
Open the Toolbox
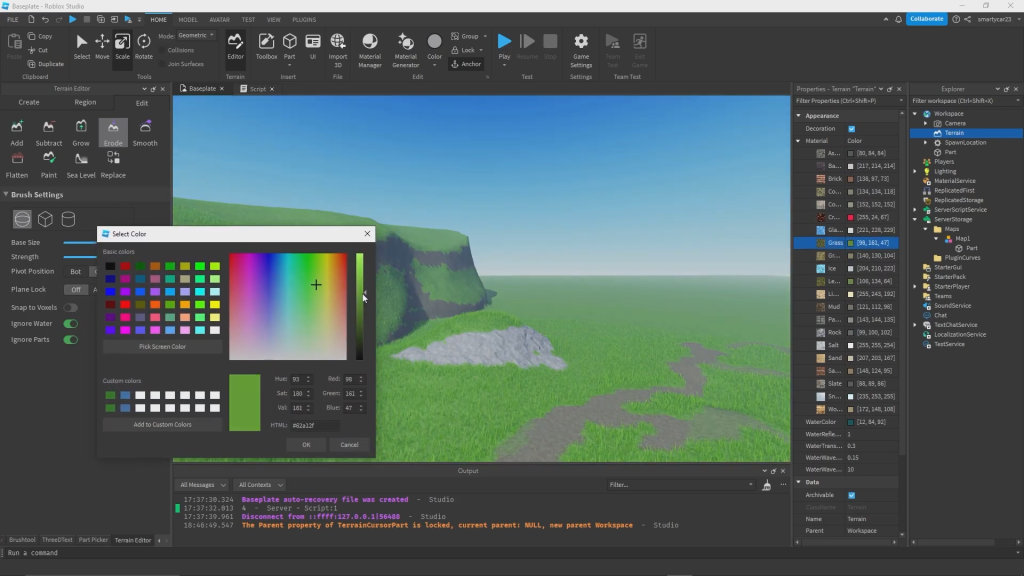tap(266, 47)
